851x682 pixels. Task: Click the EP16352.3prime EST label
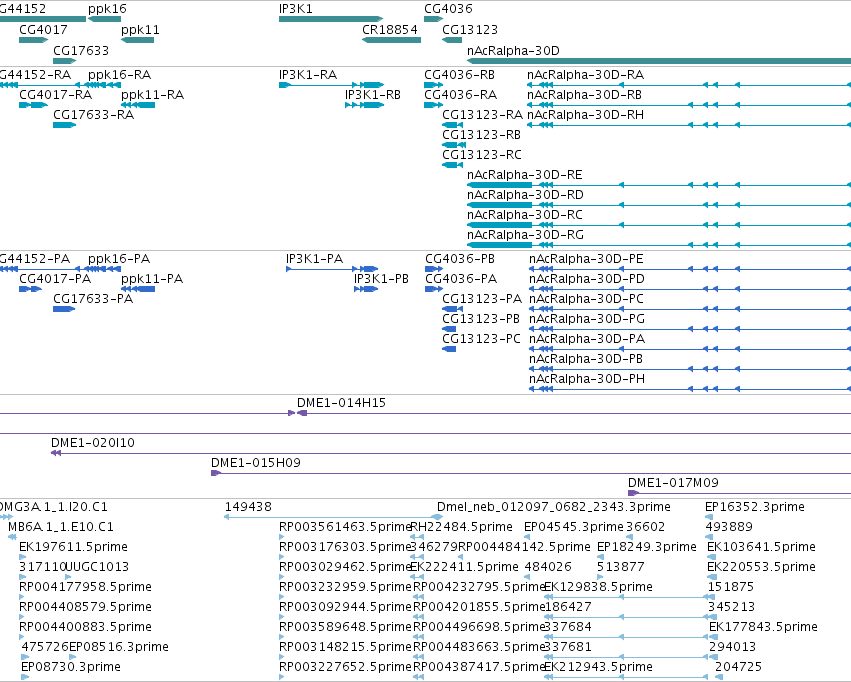click(x=755, y=507)
